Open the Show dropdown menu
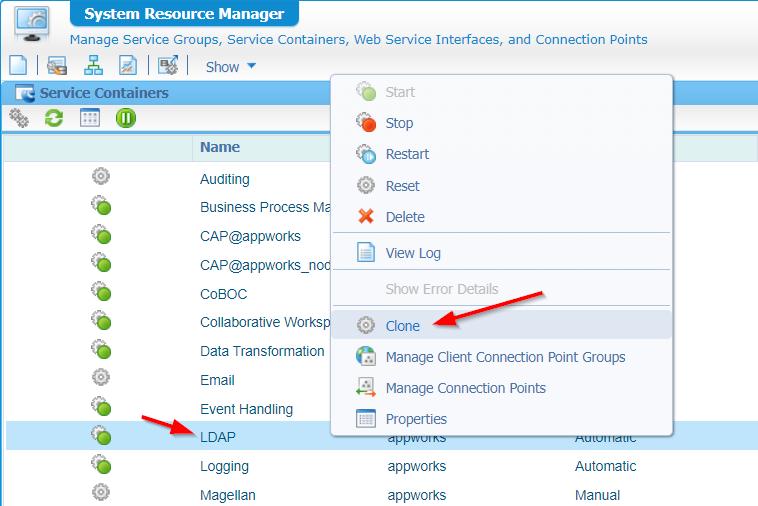 [230, 67]
